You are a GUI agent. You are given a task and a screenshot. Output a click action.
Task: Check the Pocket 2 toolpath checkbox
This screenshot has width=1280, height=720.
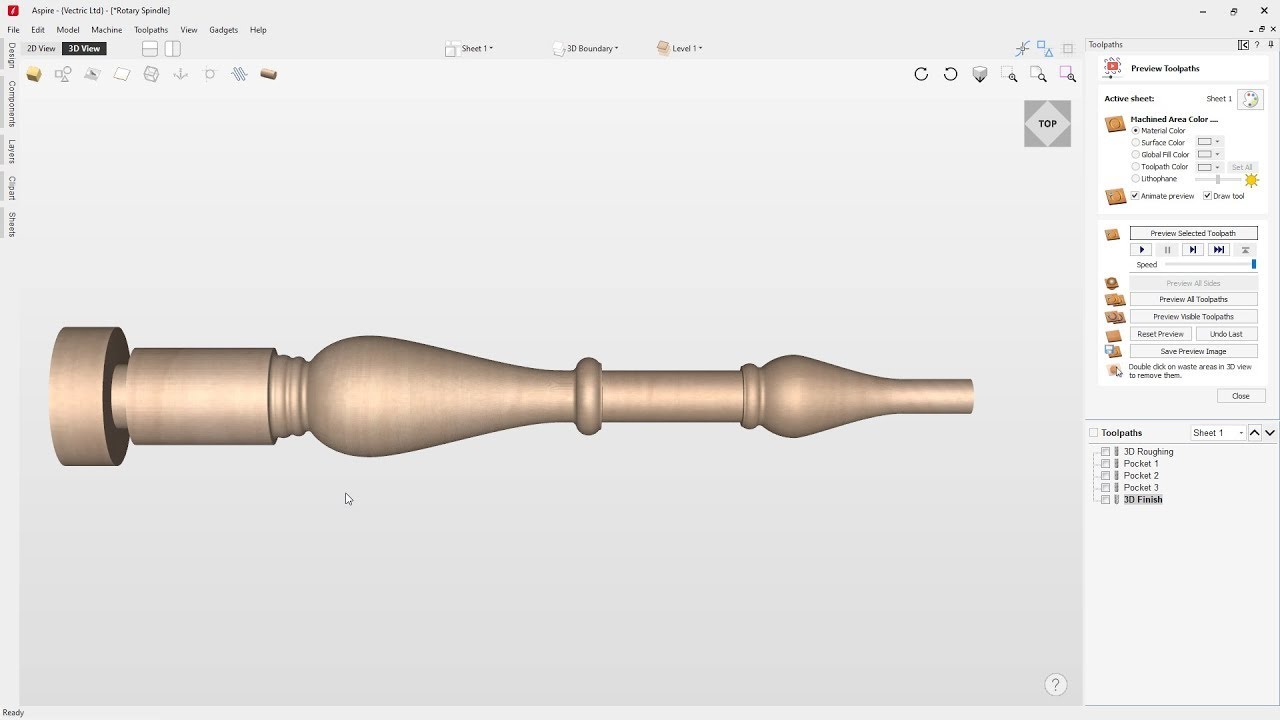point(1105,476)
